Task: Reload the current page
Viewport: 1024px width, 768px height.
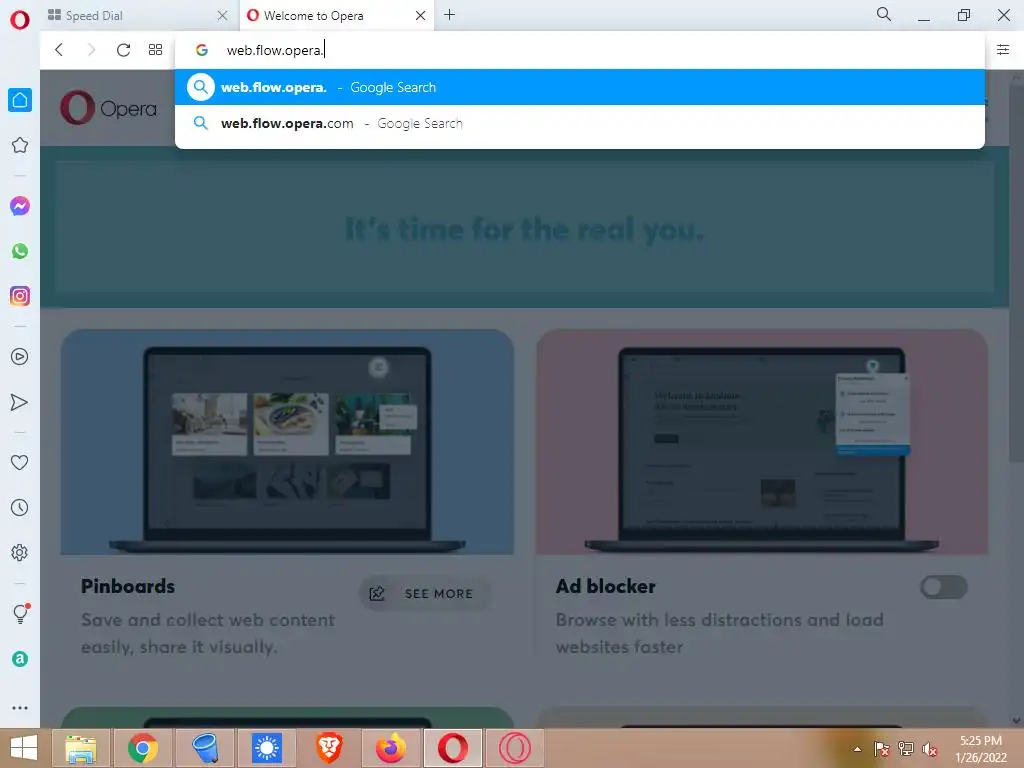Action: pos(123,50)
